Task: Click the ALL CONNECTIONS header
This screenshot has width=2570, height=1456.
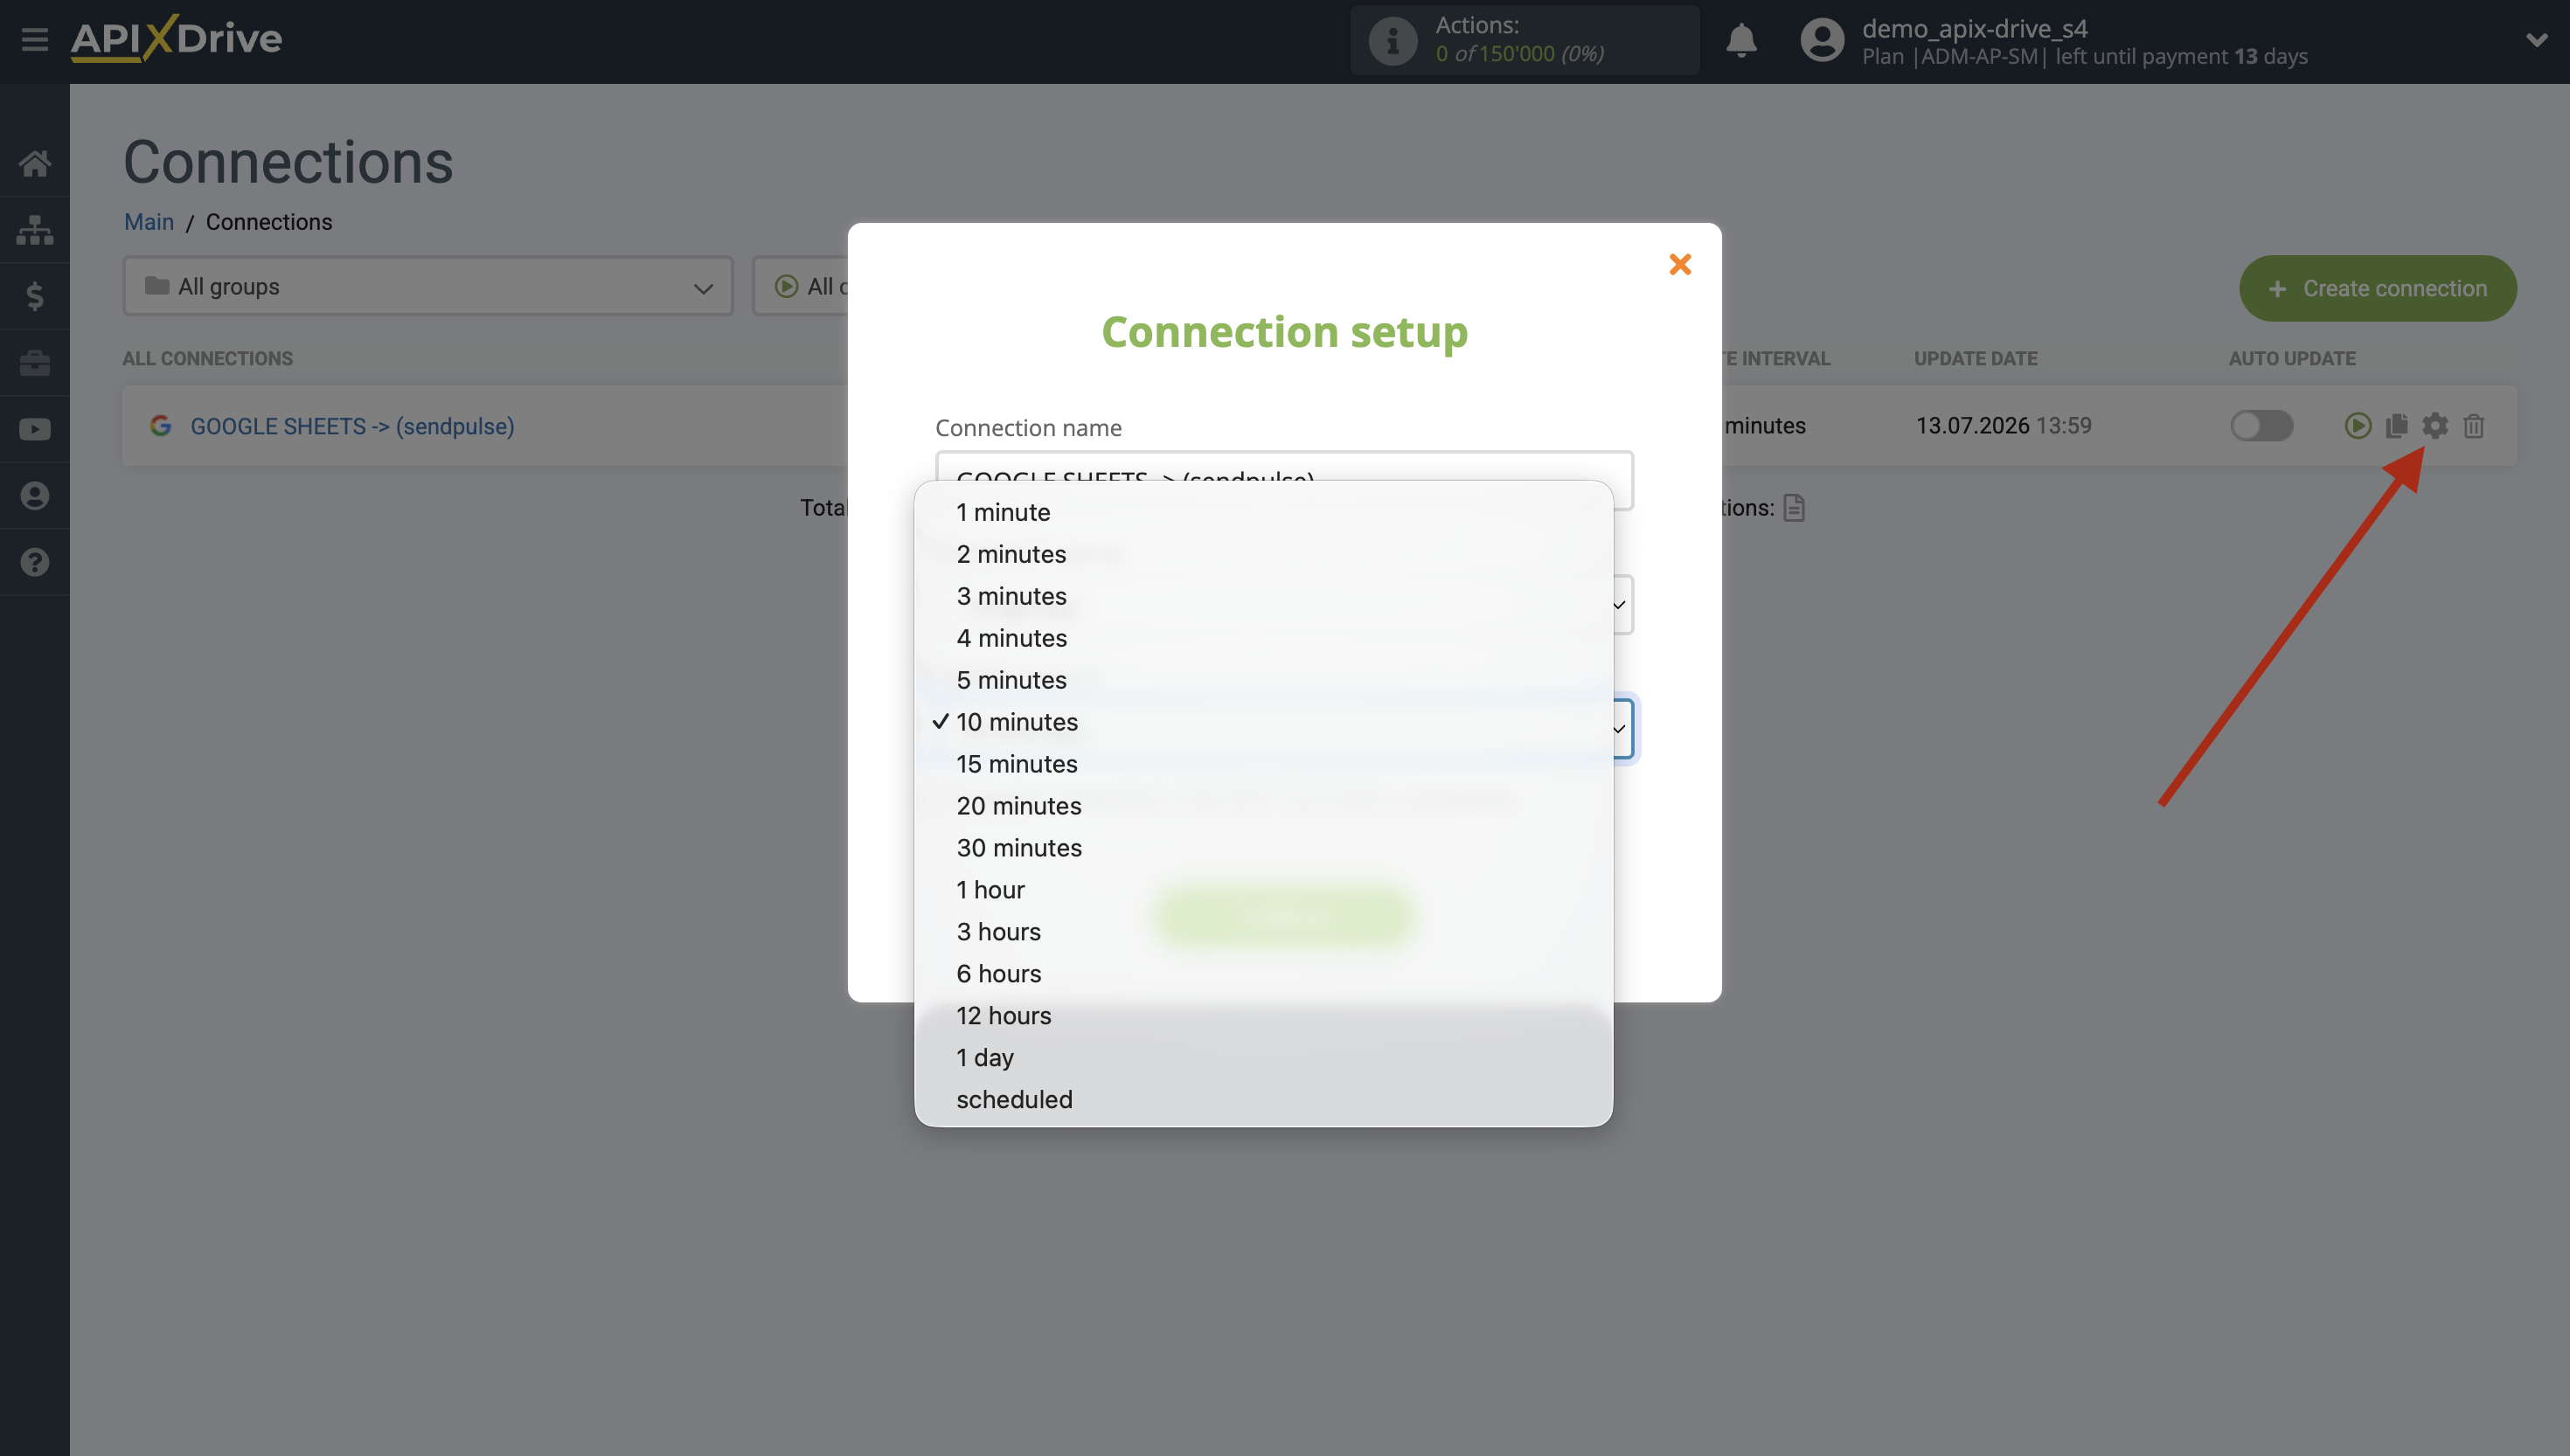Action: pos(208,359)
